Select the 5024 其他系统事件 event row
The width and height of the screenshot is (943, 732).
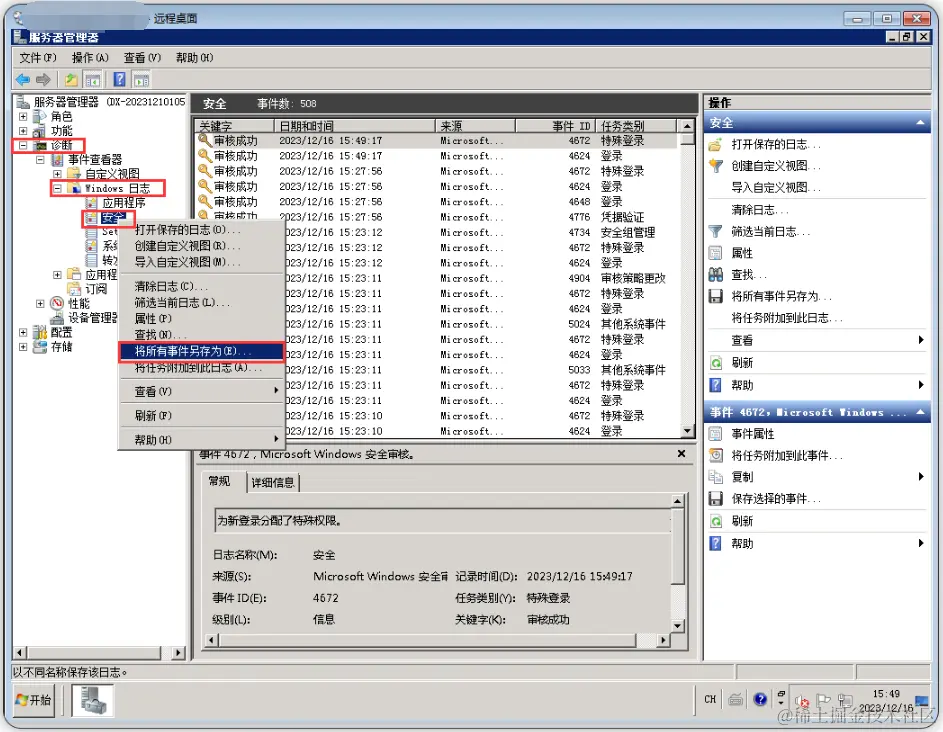coord(439,324)
